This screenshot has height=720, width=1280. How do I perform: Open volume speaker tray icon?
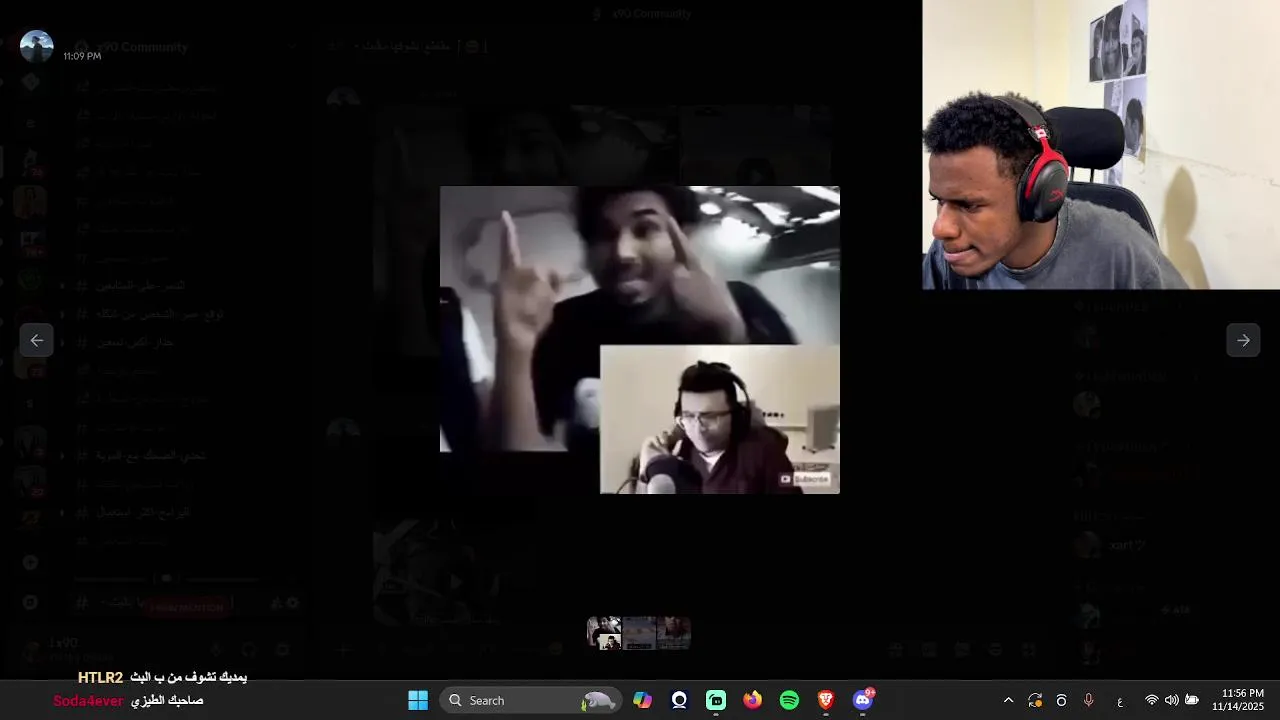(x=1172, y=700)
